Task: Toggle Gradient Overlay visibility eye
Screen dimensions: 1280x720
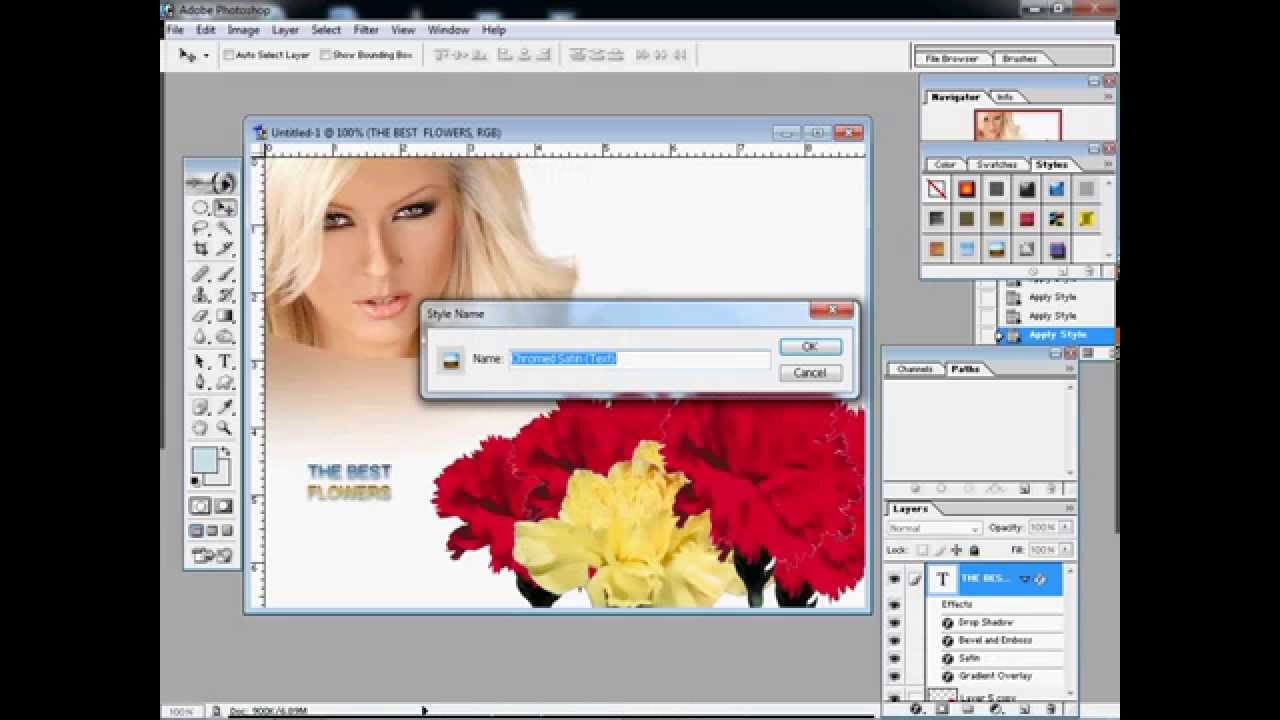Action: pos(894,677)
